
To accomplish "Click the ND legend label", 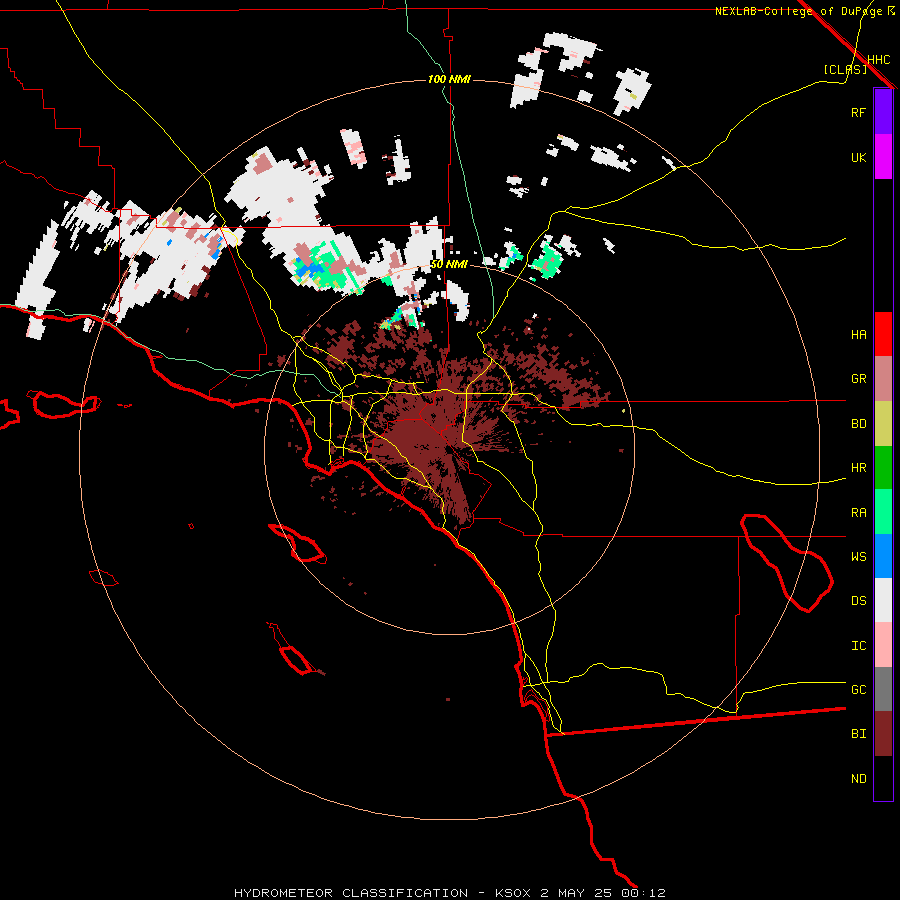I will point(858,779).
